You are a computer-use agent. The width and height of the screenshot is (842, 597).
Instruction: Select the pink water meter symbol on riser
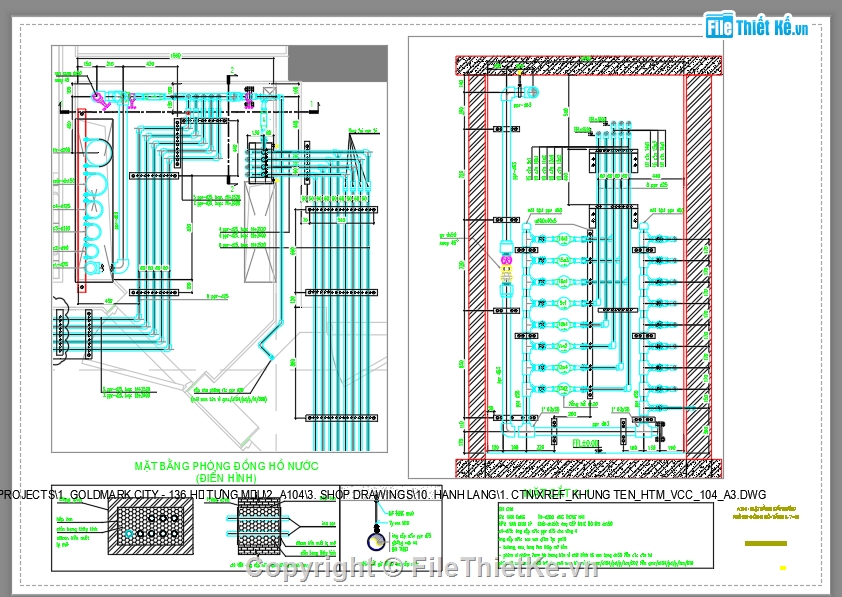click(506, 260)
